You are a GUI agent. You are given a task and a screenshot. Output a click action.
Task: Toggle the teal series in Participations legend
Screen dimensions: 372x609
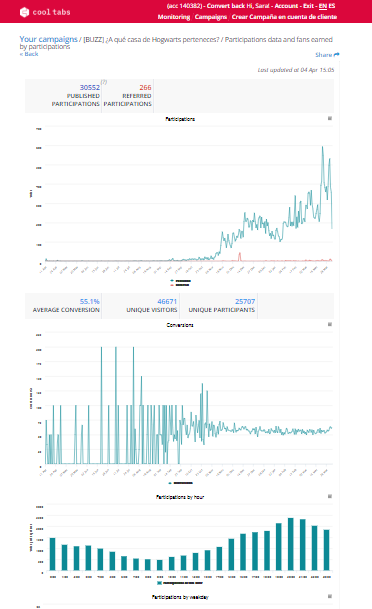pos(181,280)
